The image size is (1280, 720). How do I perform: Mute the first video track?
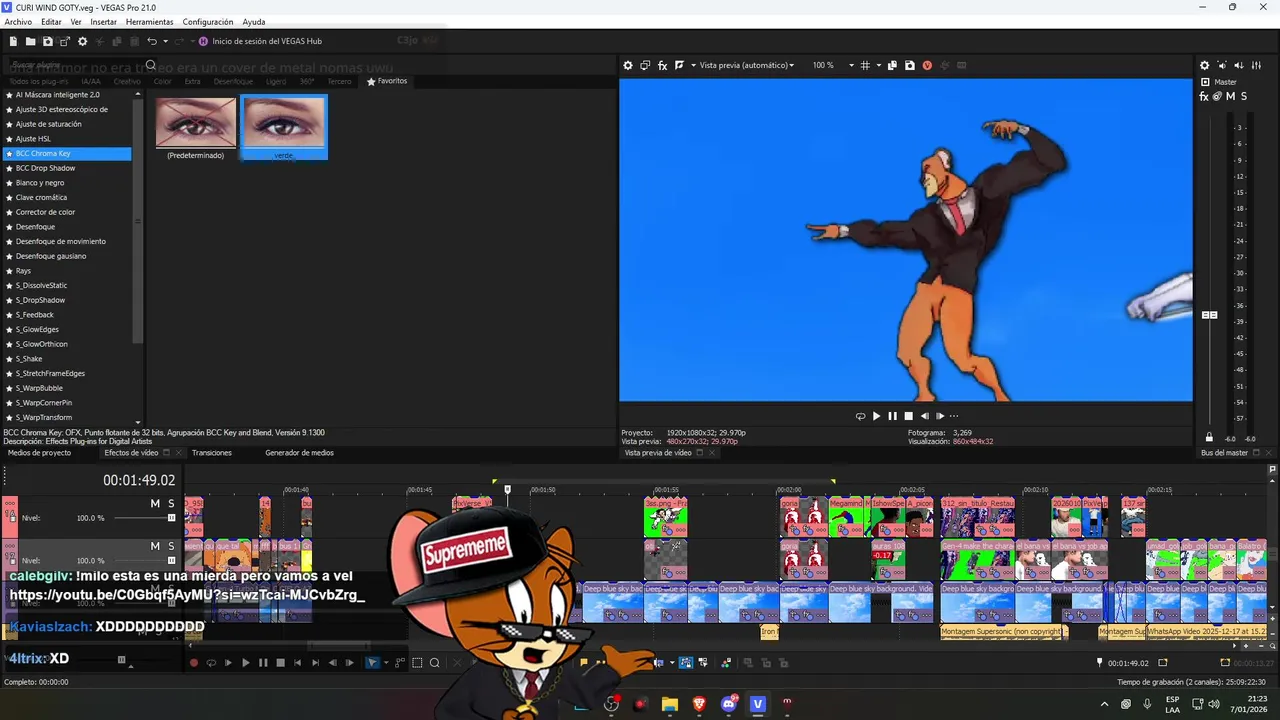click(155, 504)
